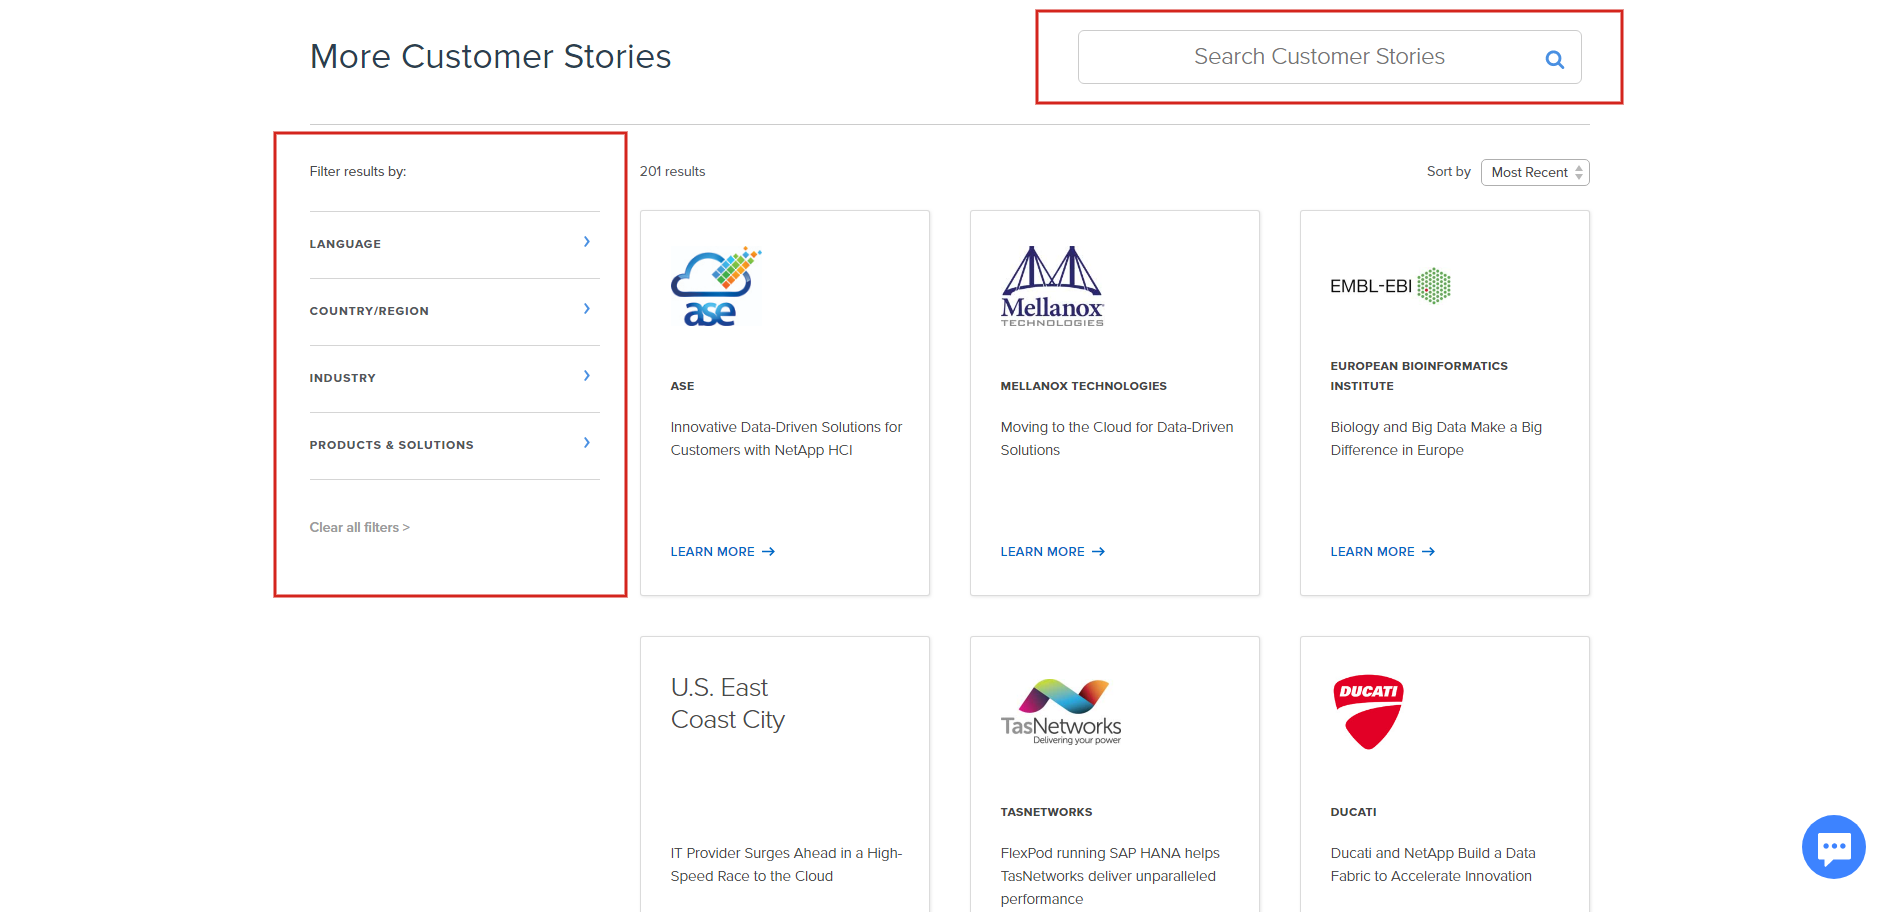Click the 201 results count
This screenshot has width=1899, height=912.
click(x=672, y=172)
